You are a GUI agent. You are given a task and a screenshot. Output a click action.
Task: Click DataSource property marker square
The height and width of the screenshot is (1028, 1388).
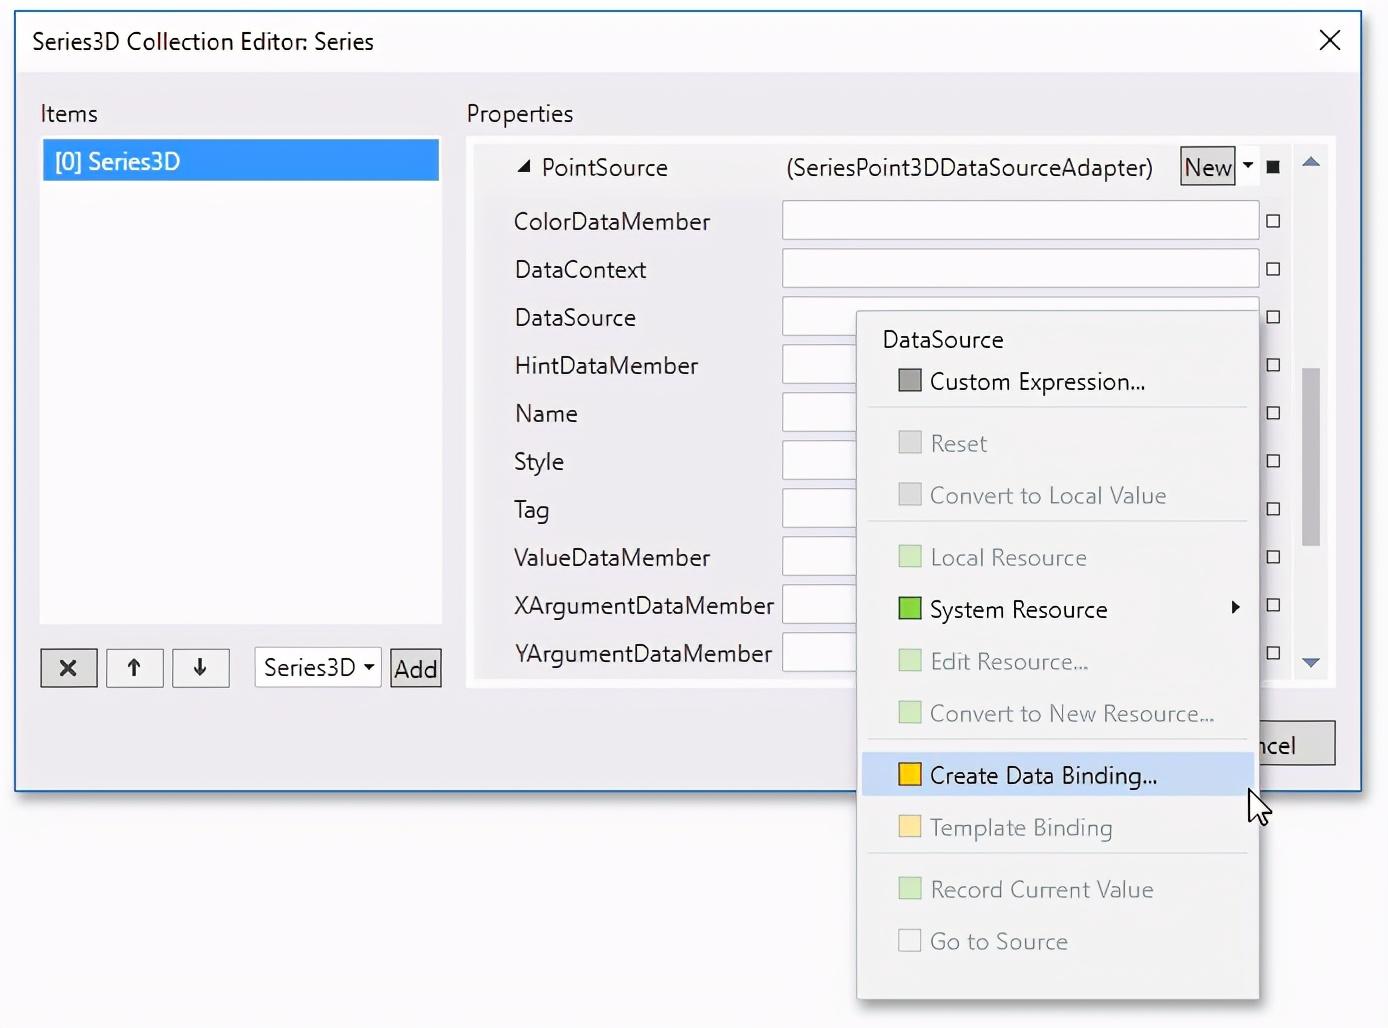point(1273,317)
